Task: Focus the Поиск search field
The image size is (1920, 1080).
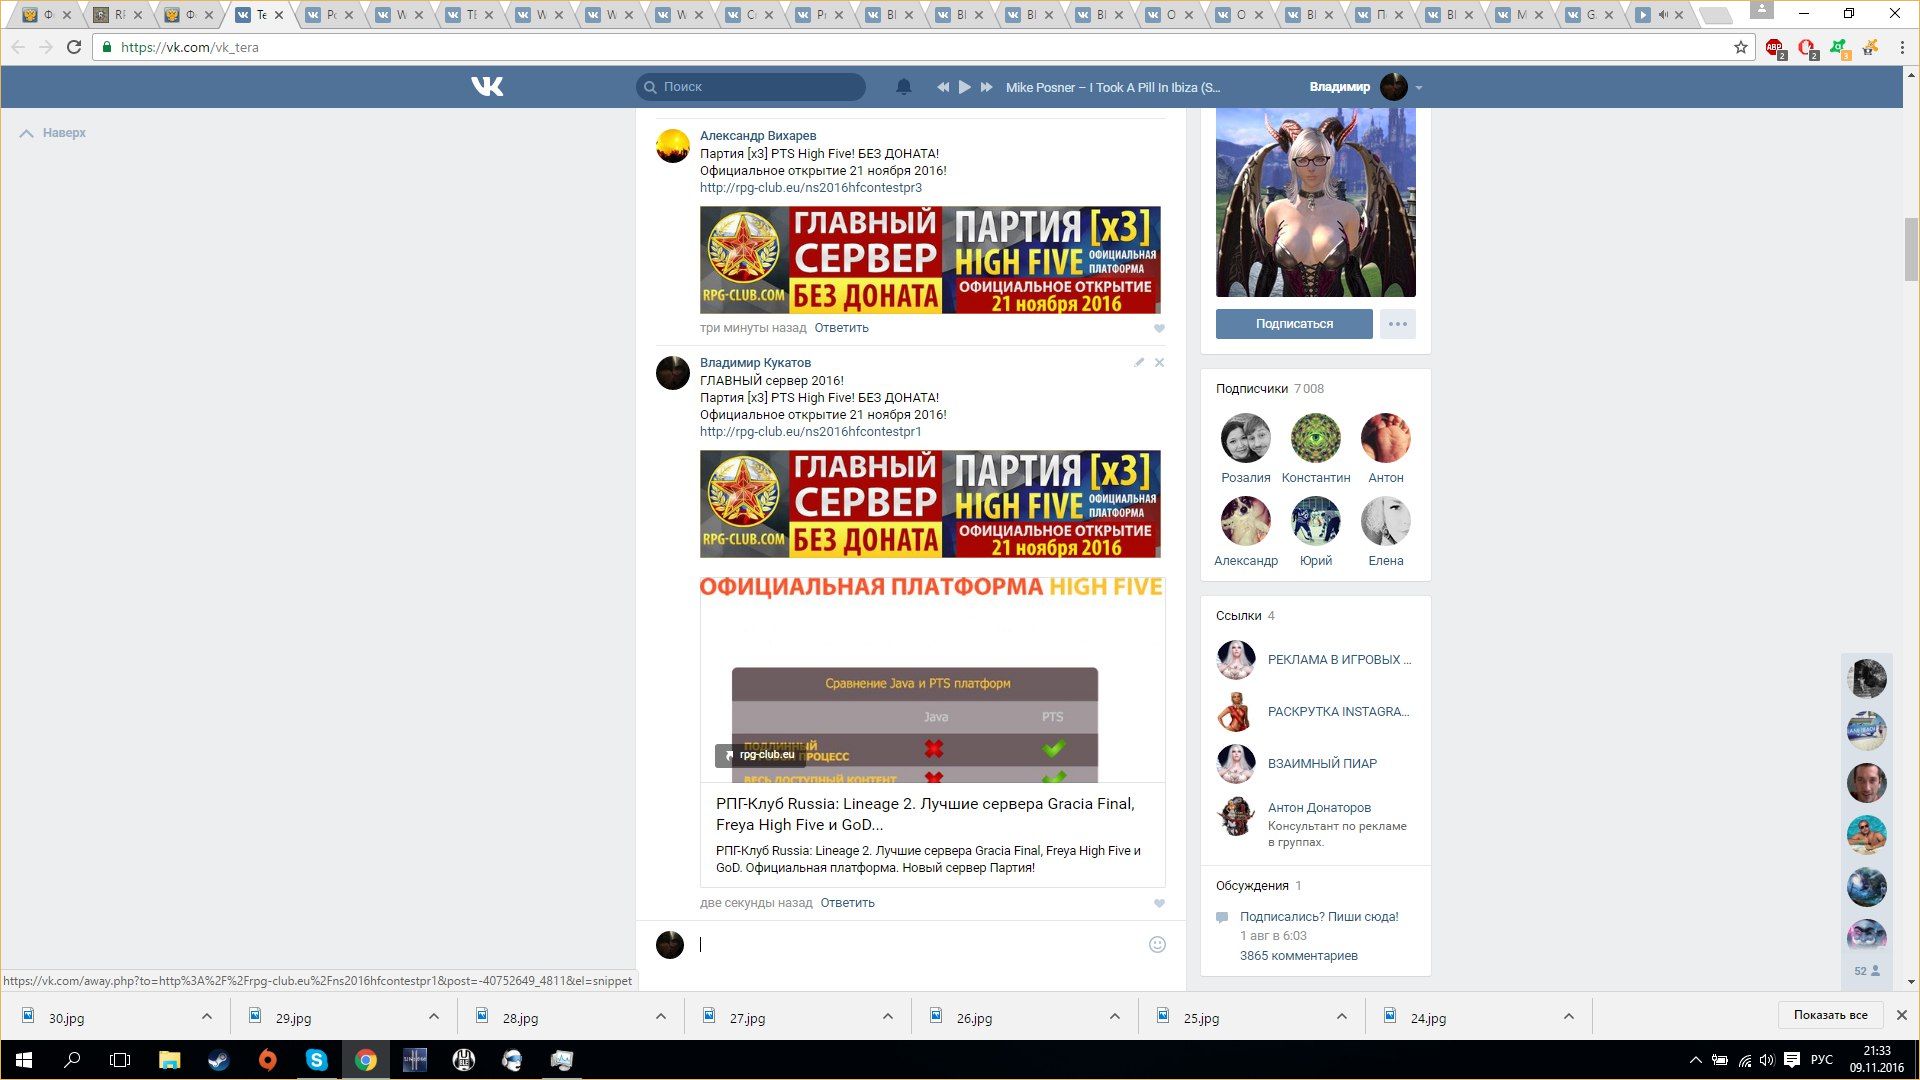Action: [750, 87]
